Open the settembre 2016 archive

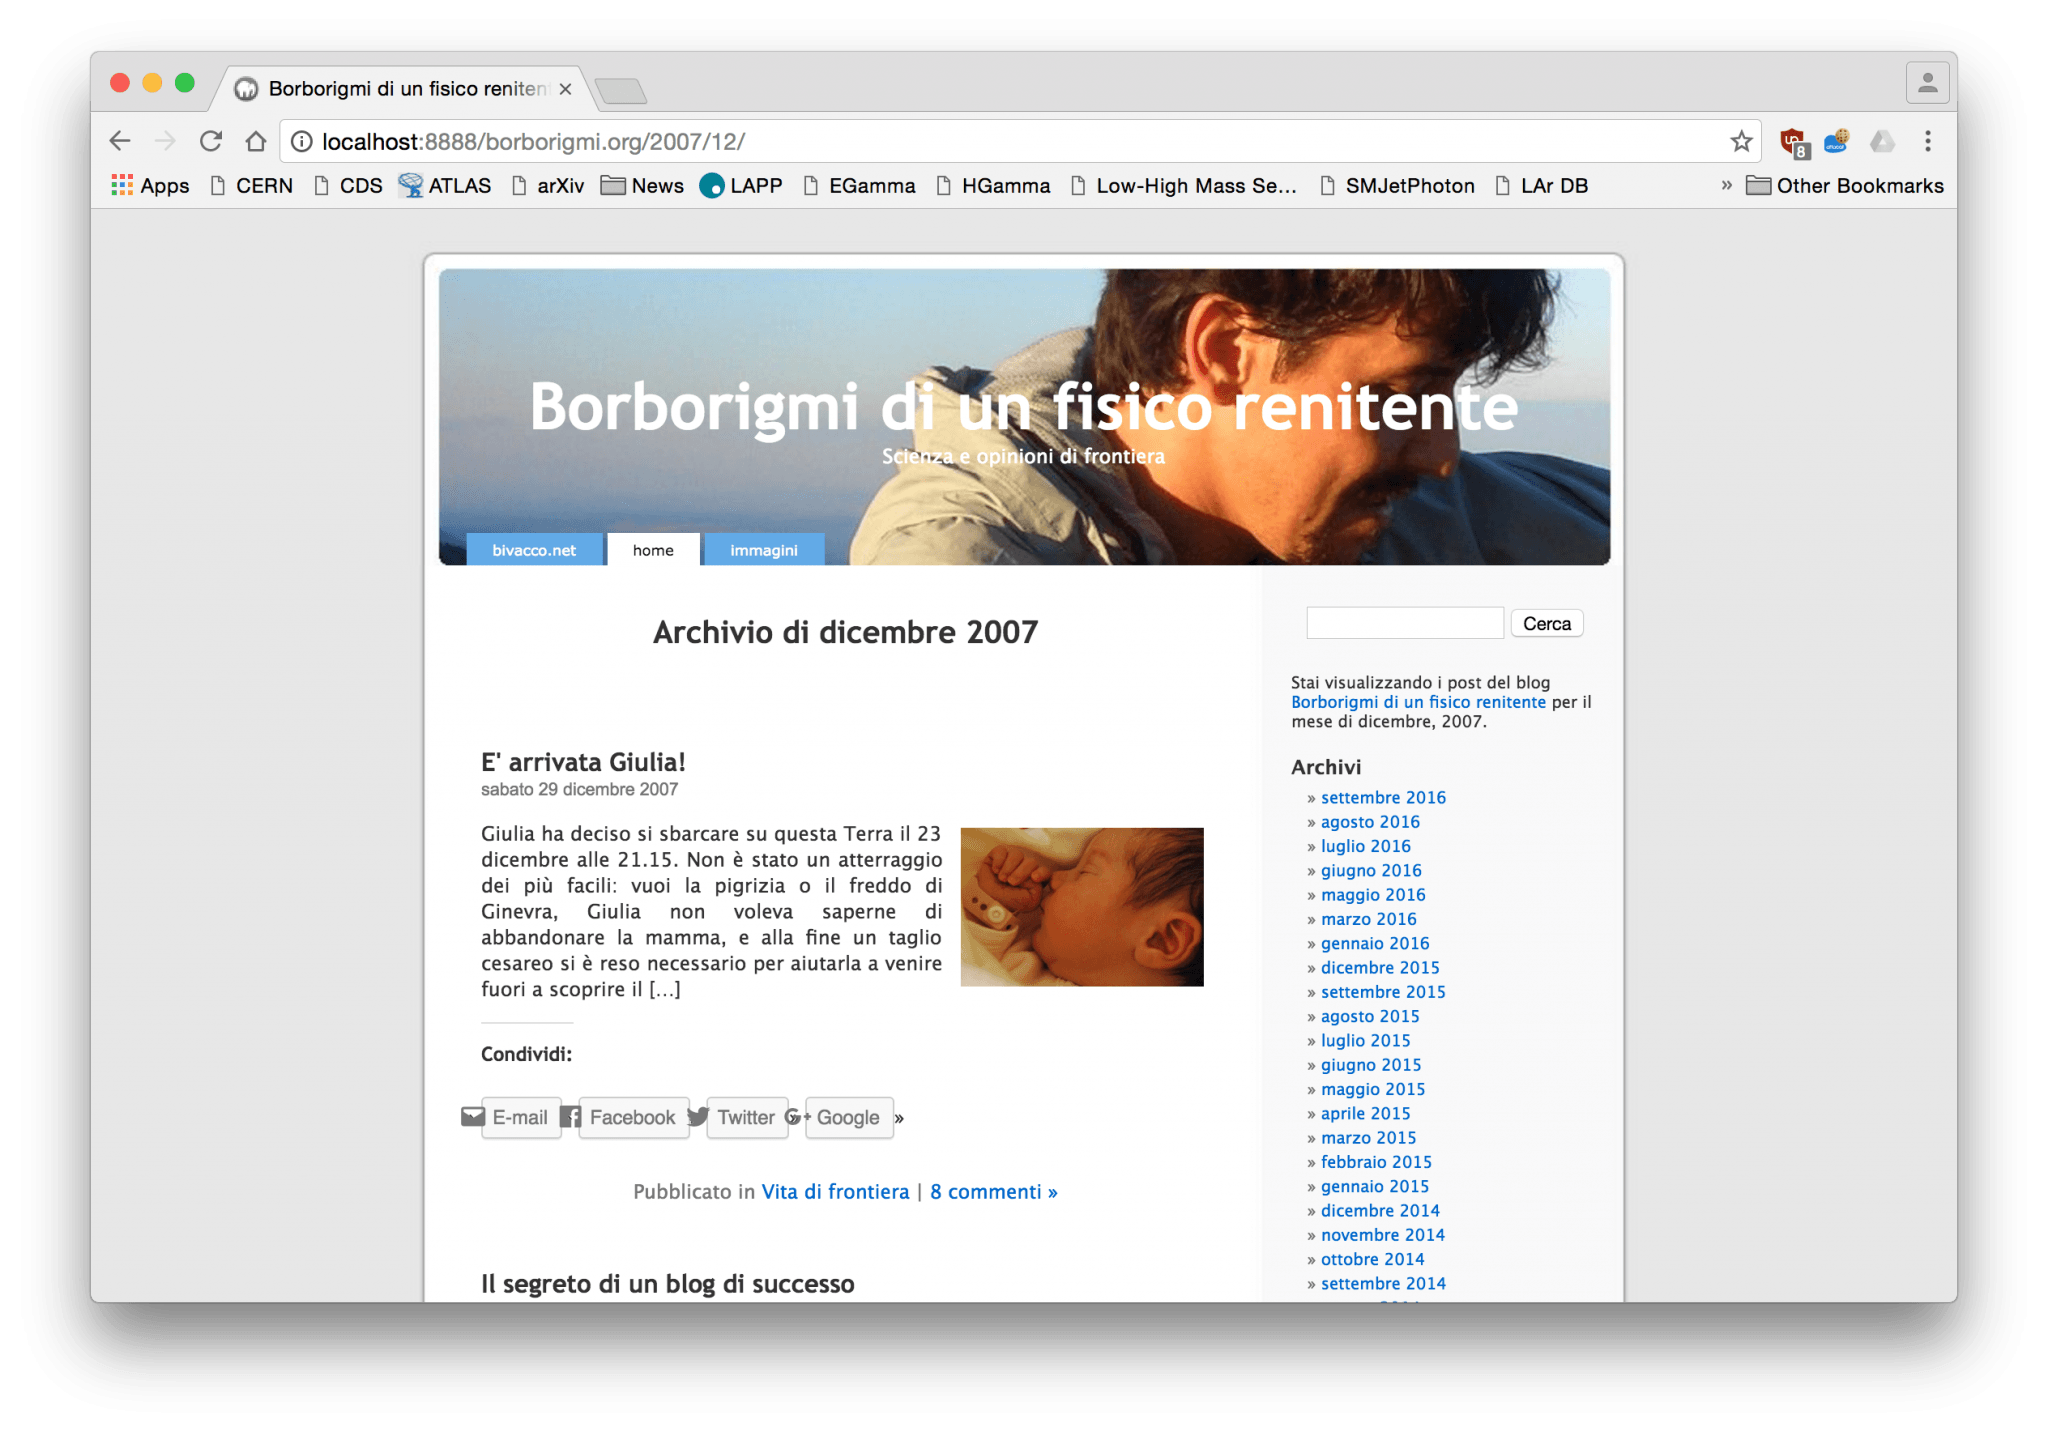point(1383,797)
